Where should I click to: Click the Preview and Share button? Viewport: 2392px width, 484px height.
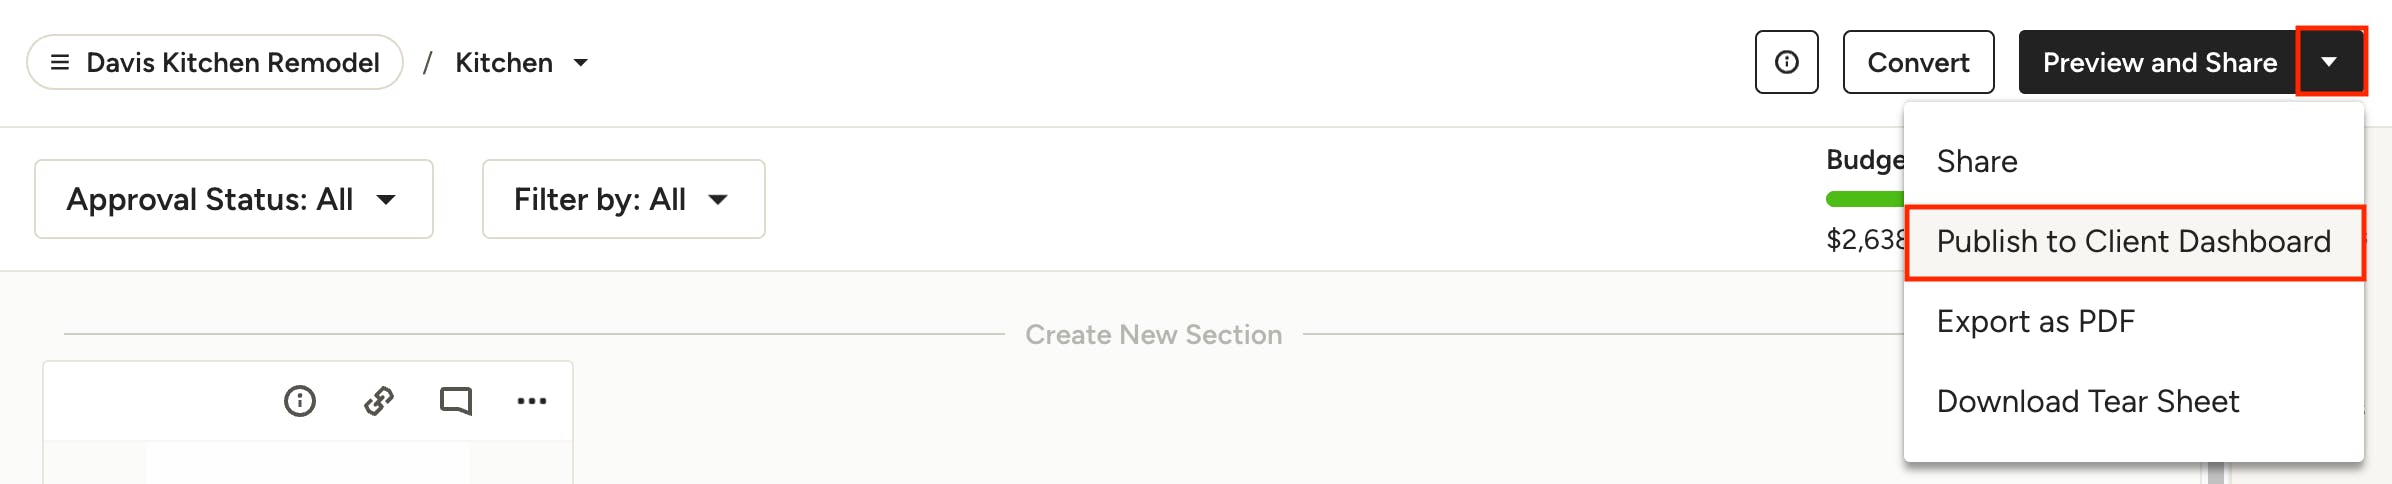2158,62
